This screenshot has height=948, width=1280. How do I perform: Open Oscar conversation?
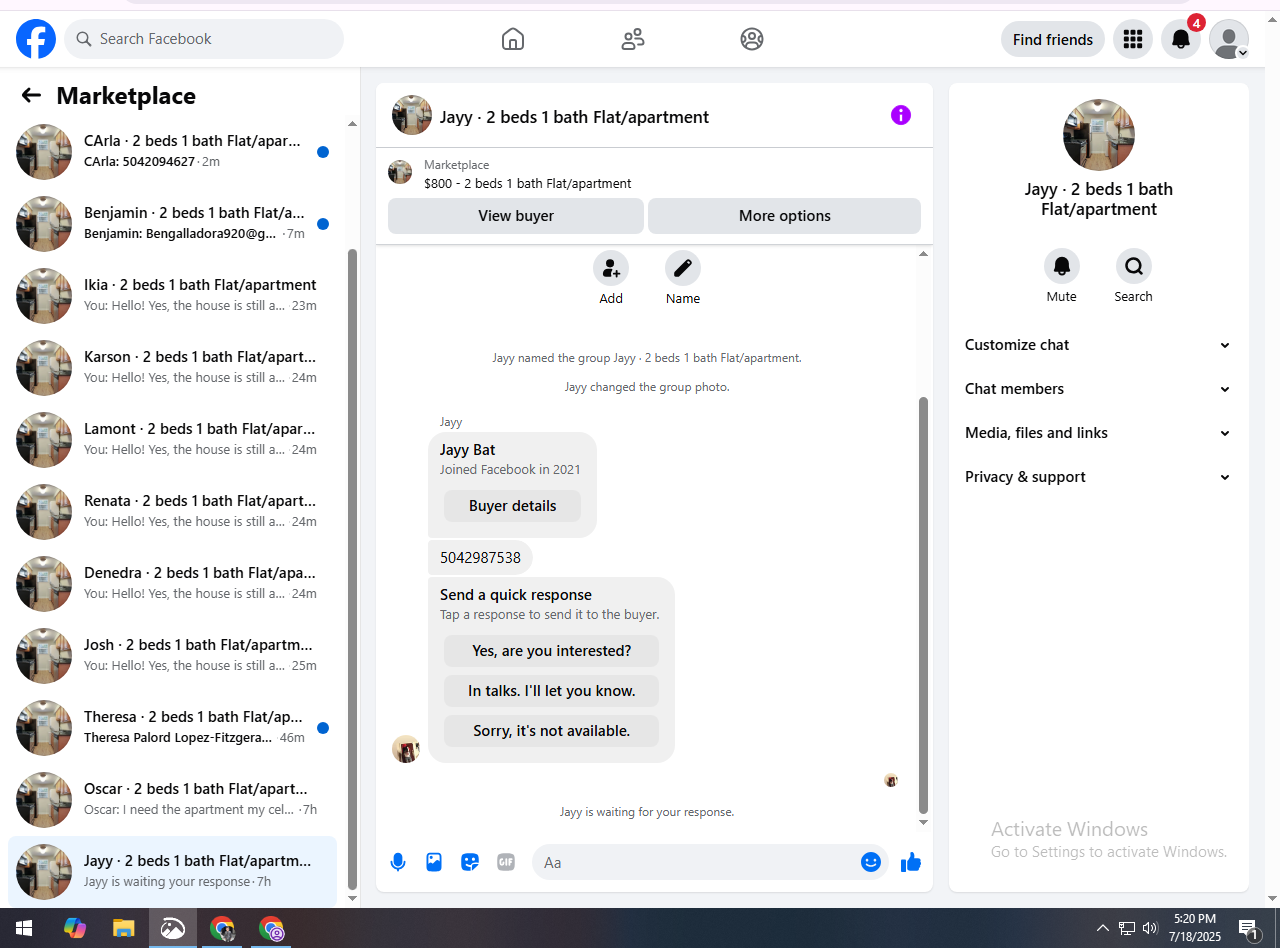click(x=172, y=800)
